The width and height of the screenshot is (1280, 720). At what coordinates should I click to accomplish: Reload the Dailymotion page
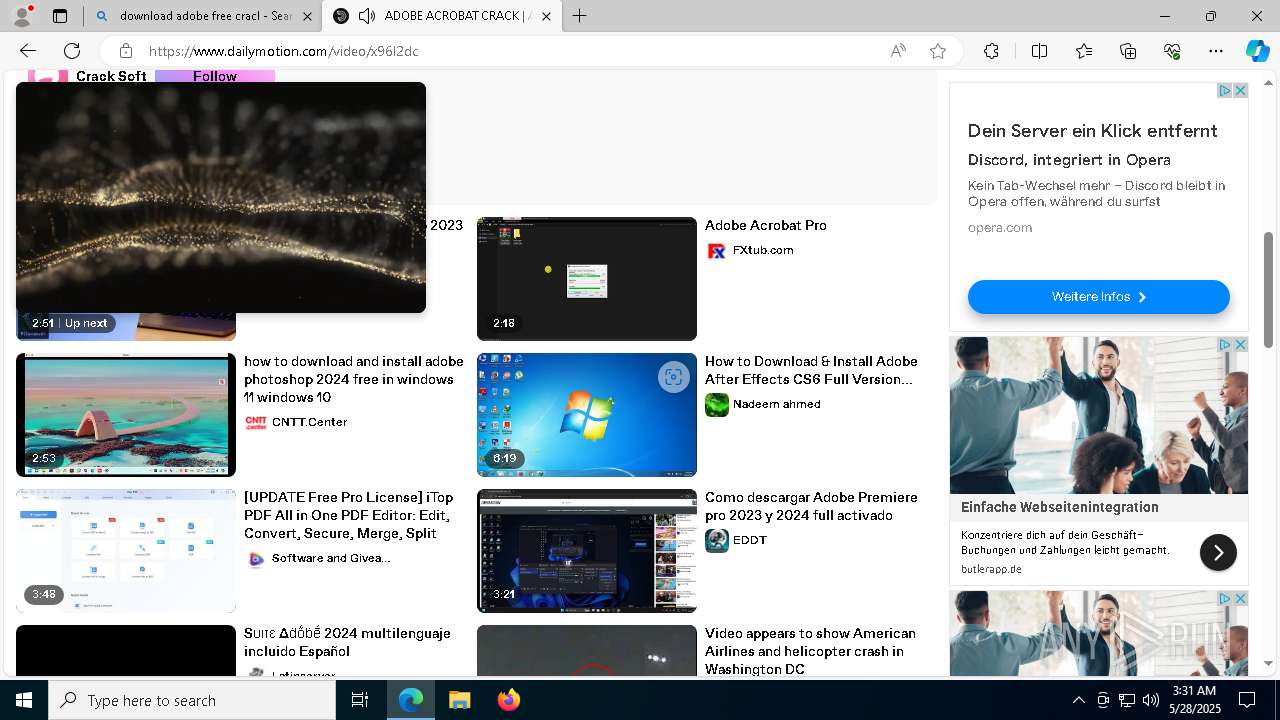(x=72, y=51)
